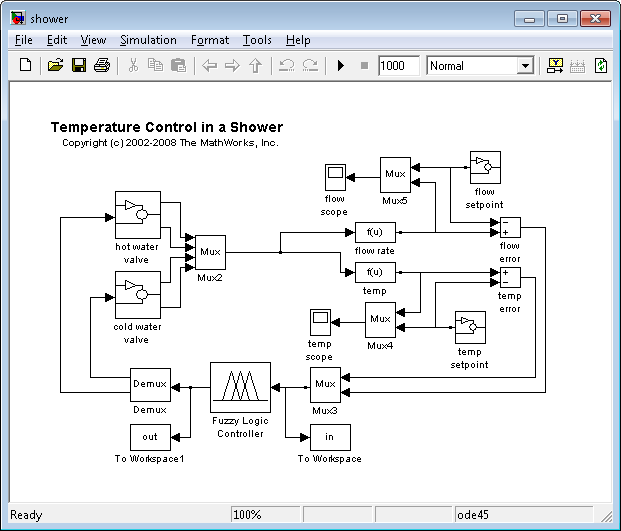Navigate back with the left arrow icon

coord(209,65)
